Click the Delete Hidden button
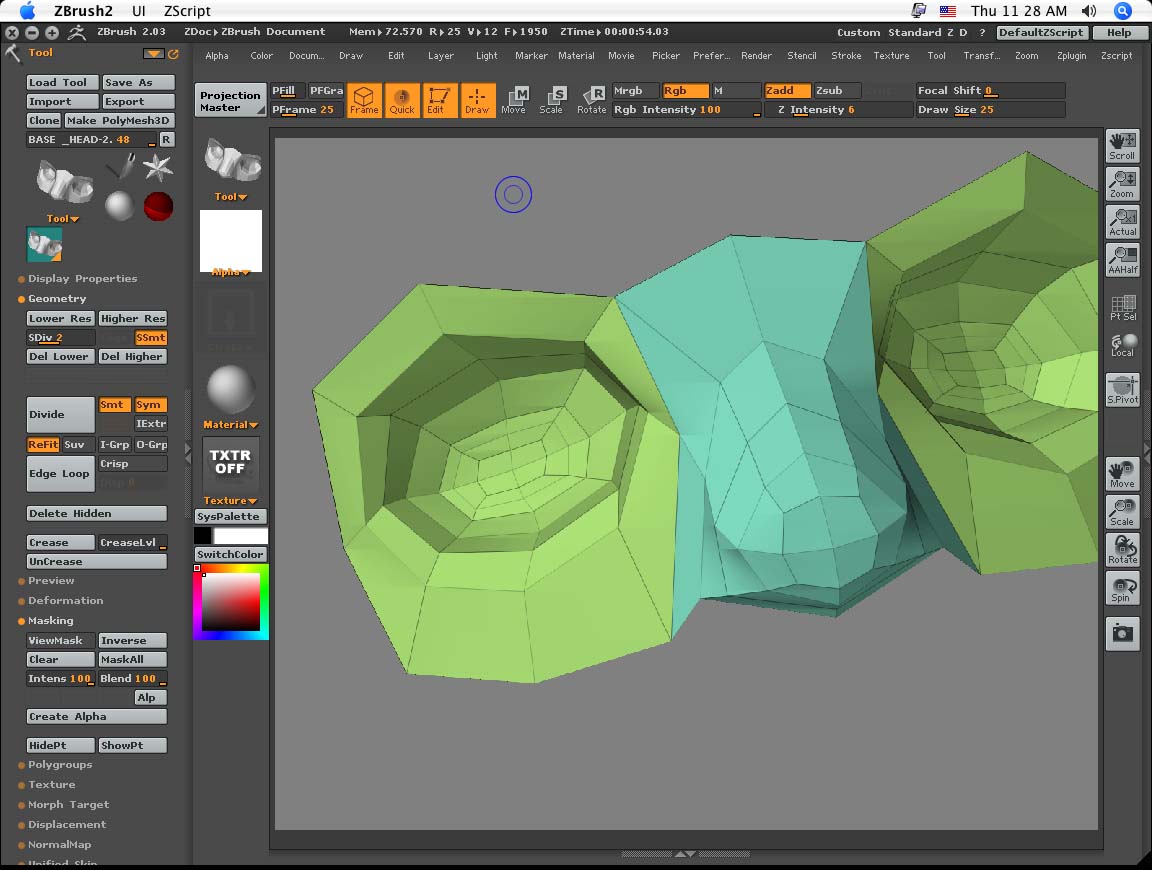The width and height of the screenshot is (1152, 870). pyautogui.click(x=96, y=514)
